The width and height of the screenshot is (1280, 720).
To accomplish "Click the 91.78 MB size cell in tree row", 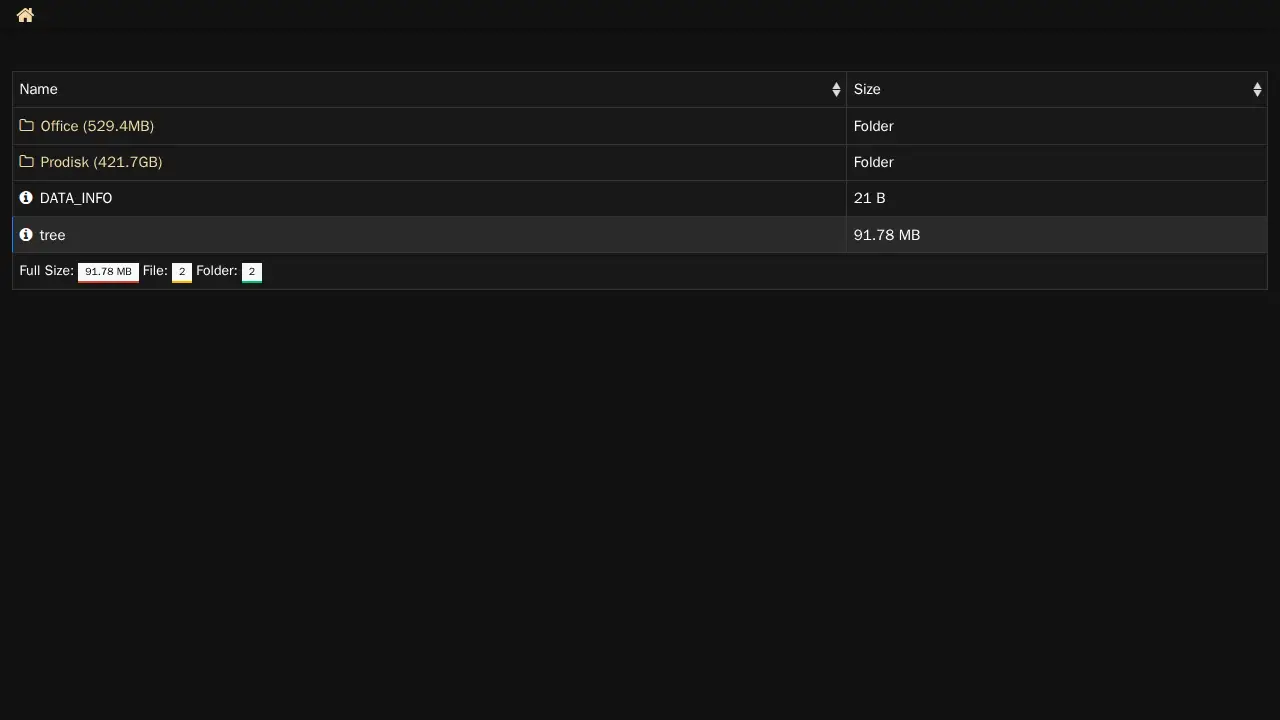I will pyautogui.click(x=886, y=235).
